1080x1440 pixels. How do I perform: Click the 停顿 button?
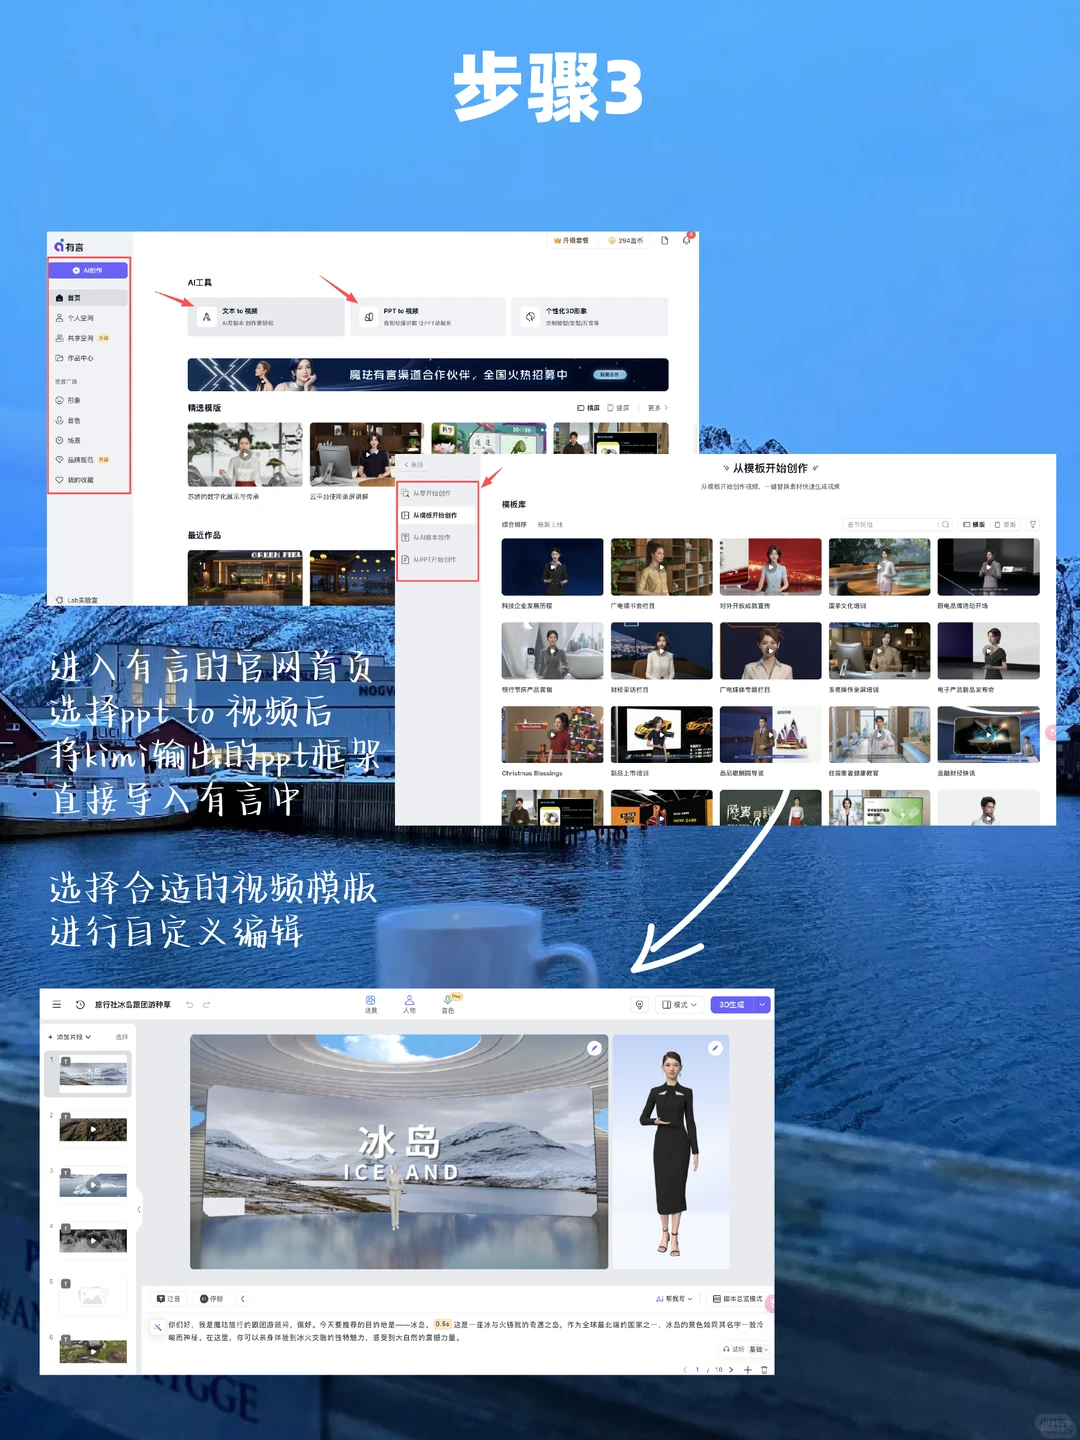click(x=211, y=1298)
